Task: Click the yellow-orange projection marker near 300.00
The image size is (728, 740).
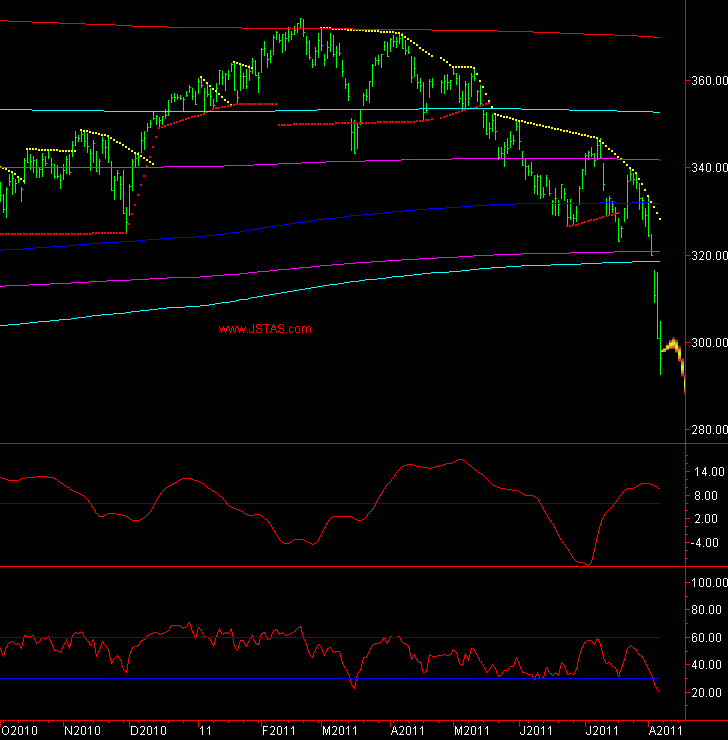Action: click(673, 346)
